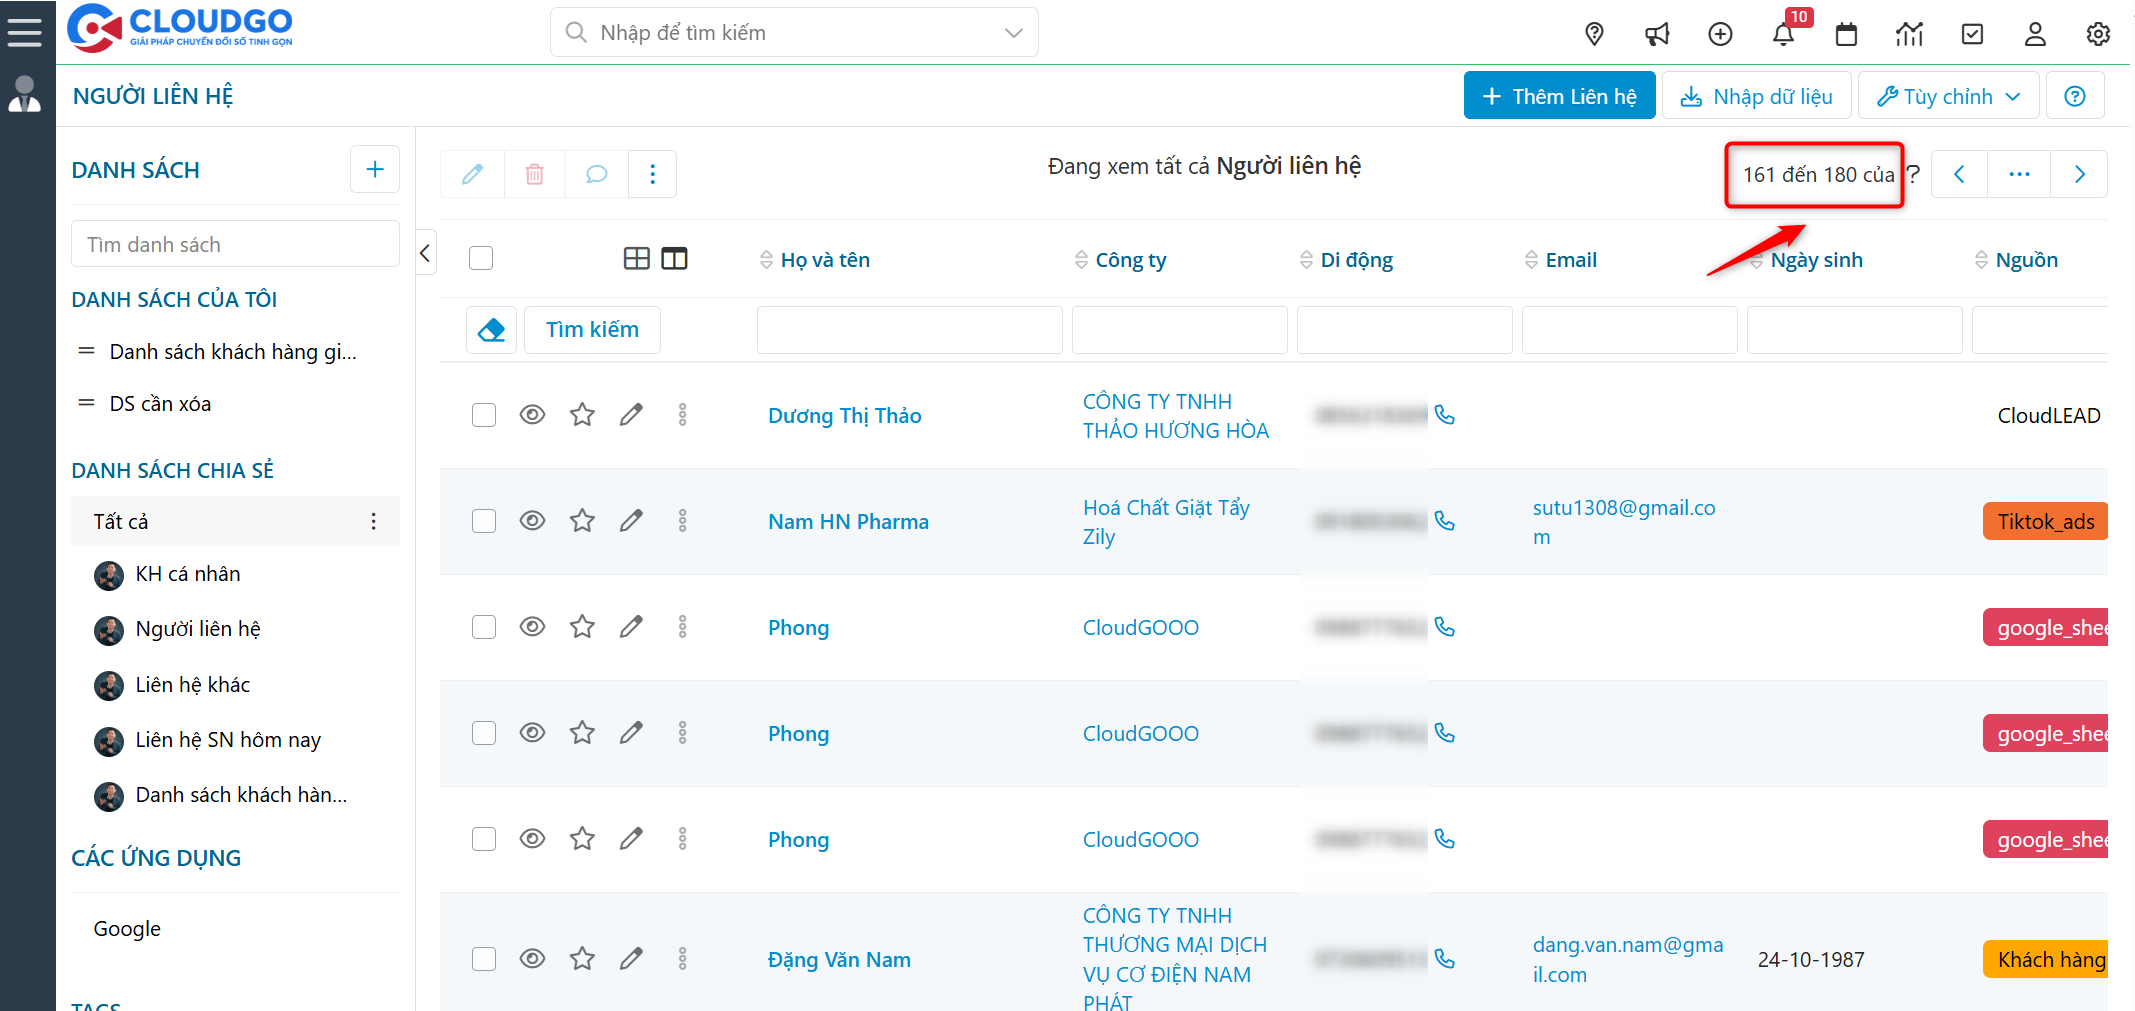The image size is (2135, 1011).
Task: Expand the Tùy chỉnh dropdown
Action: tap(1947, 97)
